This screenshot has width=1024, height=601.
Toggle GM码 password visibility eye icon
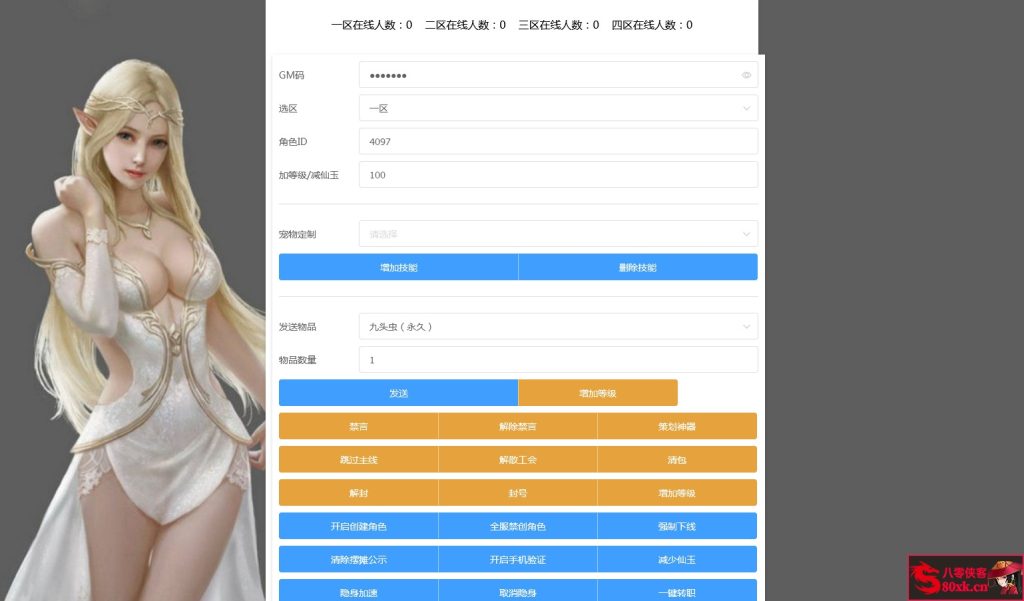(746, 75)
